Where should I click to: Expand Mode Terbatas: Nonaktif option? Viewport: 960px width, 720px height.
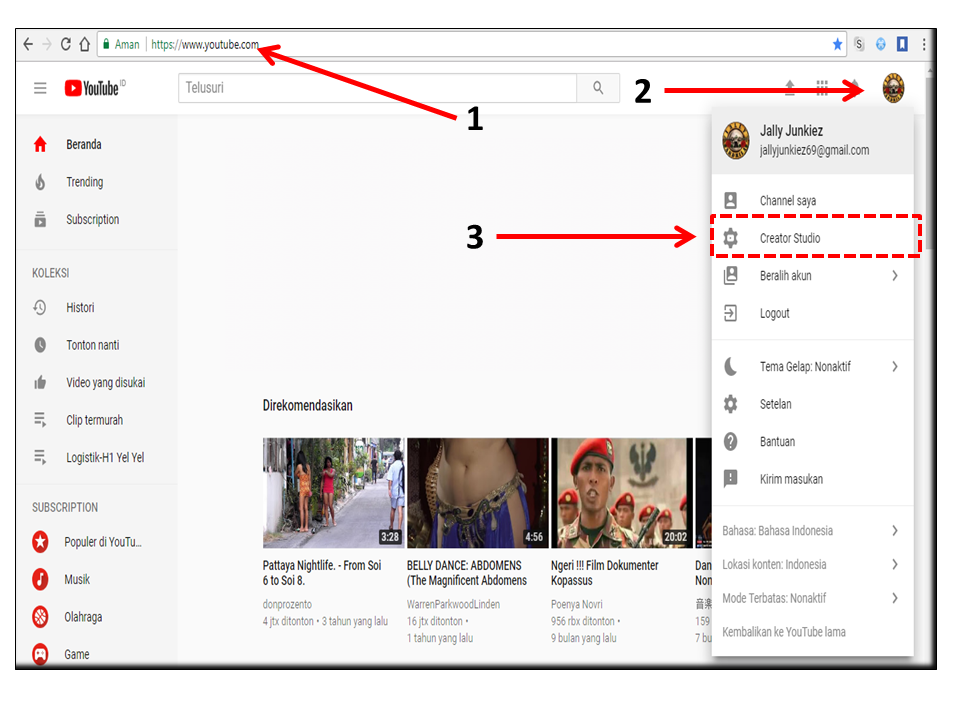tap(812, 598)
